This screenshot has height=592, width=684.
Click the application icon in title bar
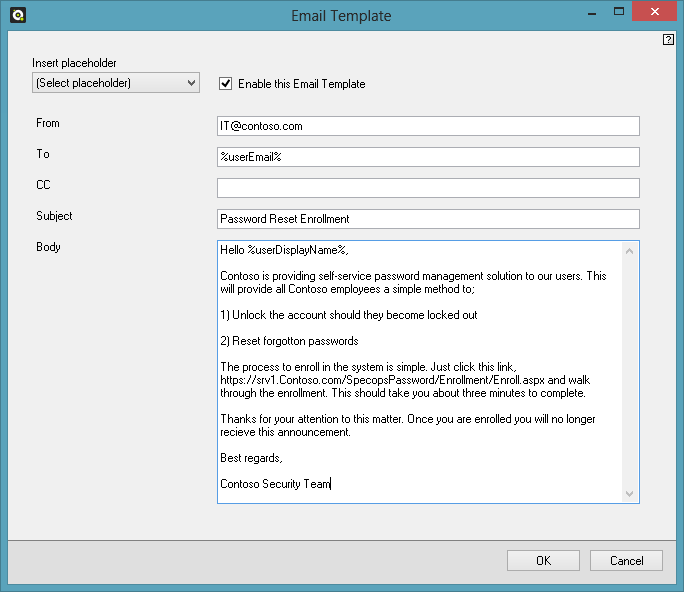click(x=18, y=15)
